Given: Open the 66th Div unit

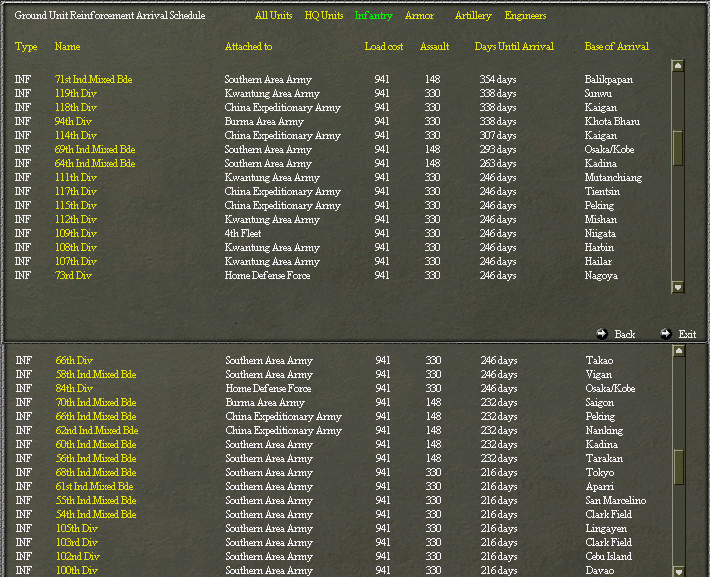Looking at the screenshot, I should [74, 361].
